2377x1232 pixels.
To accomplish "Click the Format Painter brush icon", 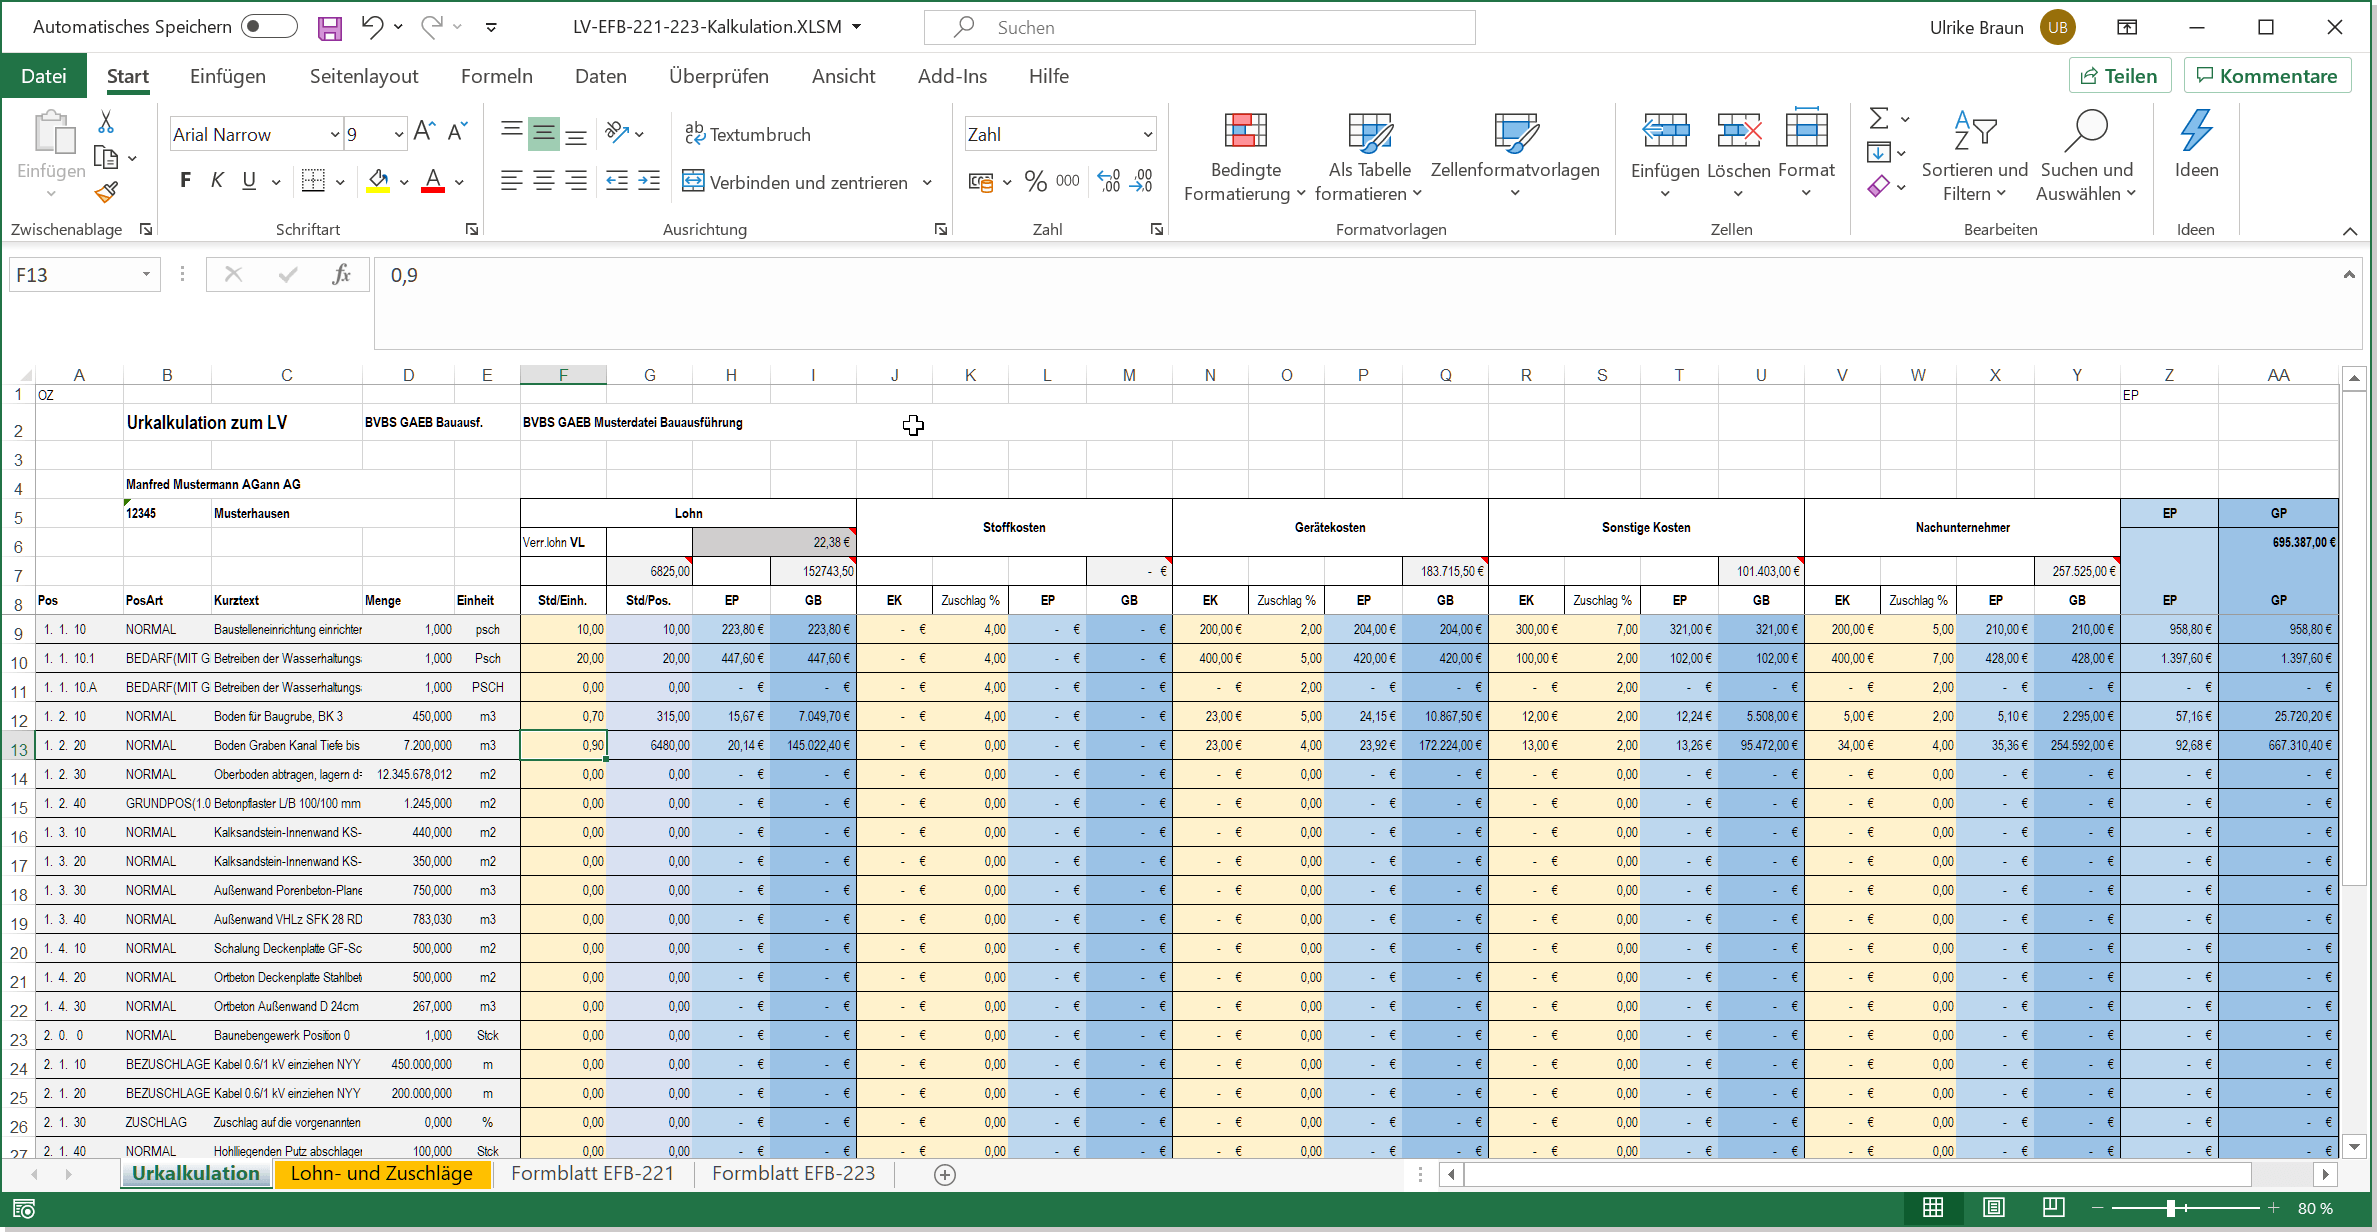I will click(x=107, y=191).
